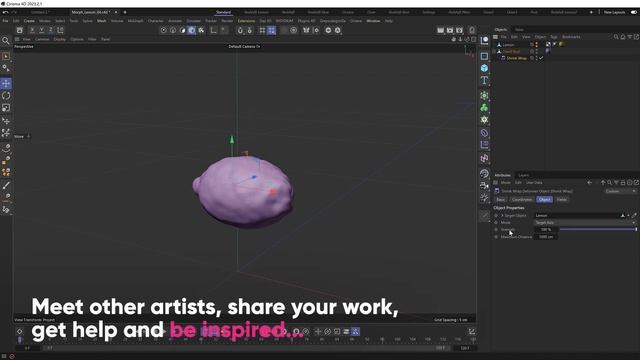
Task: Open Render Settings icon in top toolbar
Action: pos(459,30)
